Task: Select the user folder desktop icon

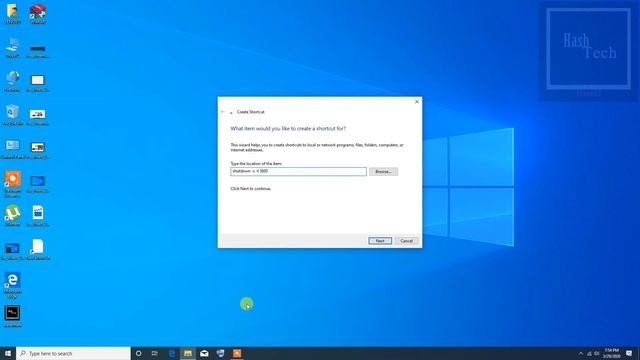Action: pos(13,14)
